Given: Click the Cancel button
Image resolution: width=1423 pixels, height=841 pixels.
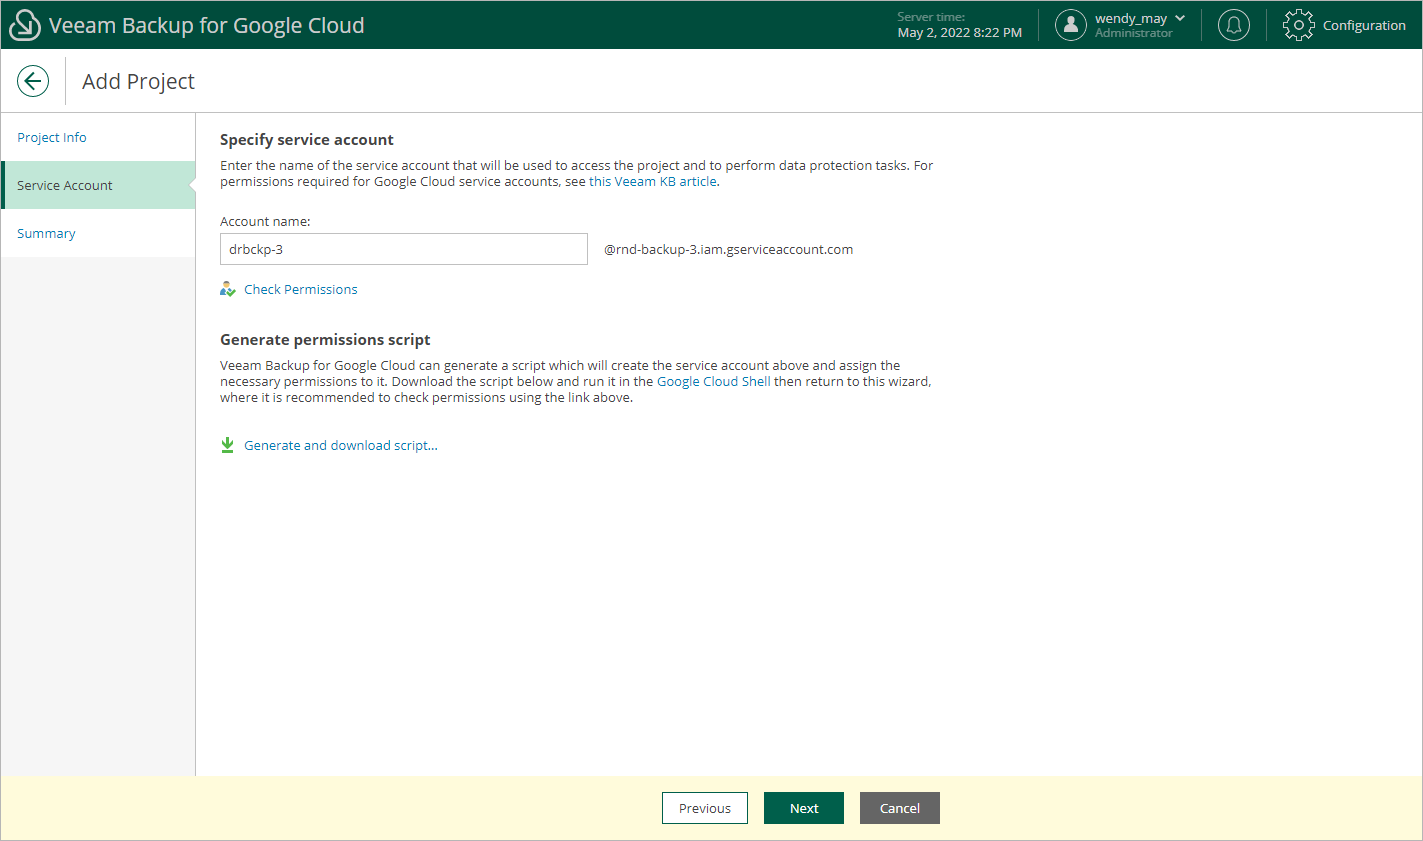Looking at the screenshot, I should pos(900,808).
